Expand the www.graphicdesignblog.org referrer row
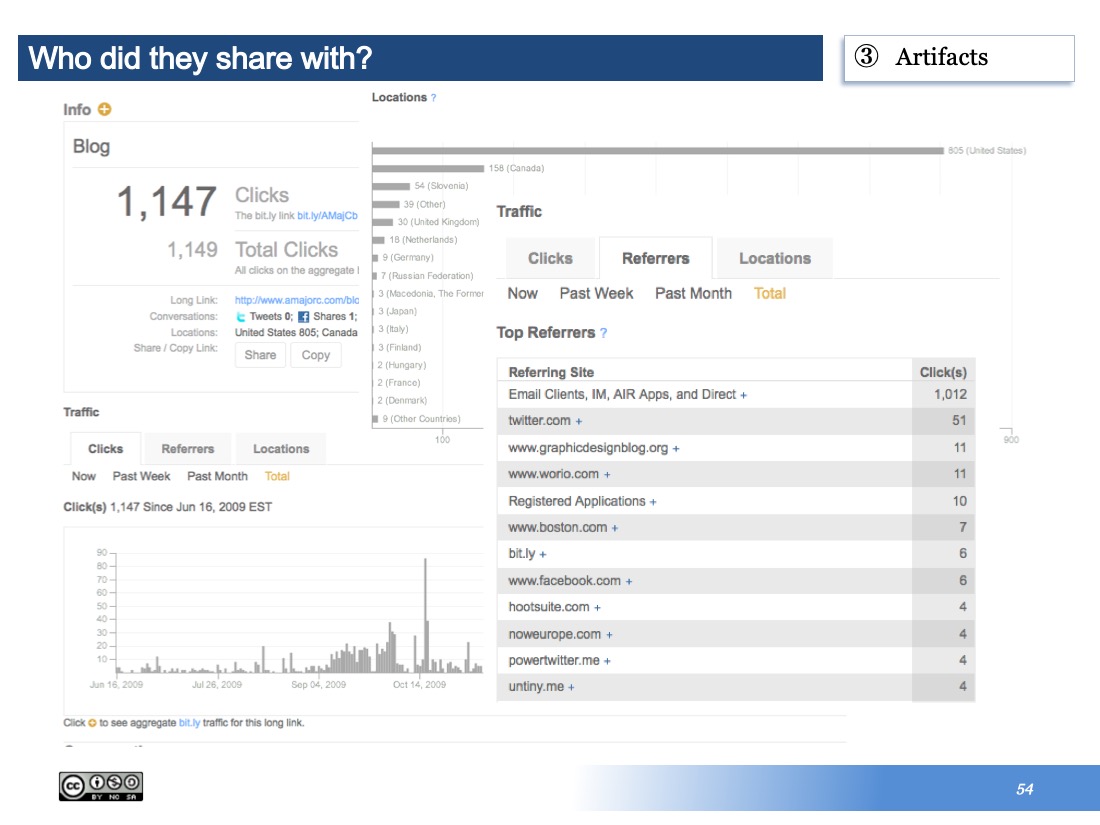This screenshot has width=1100, height=825. pyautogui.click(x=676, y=449)
